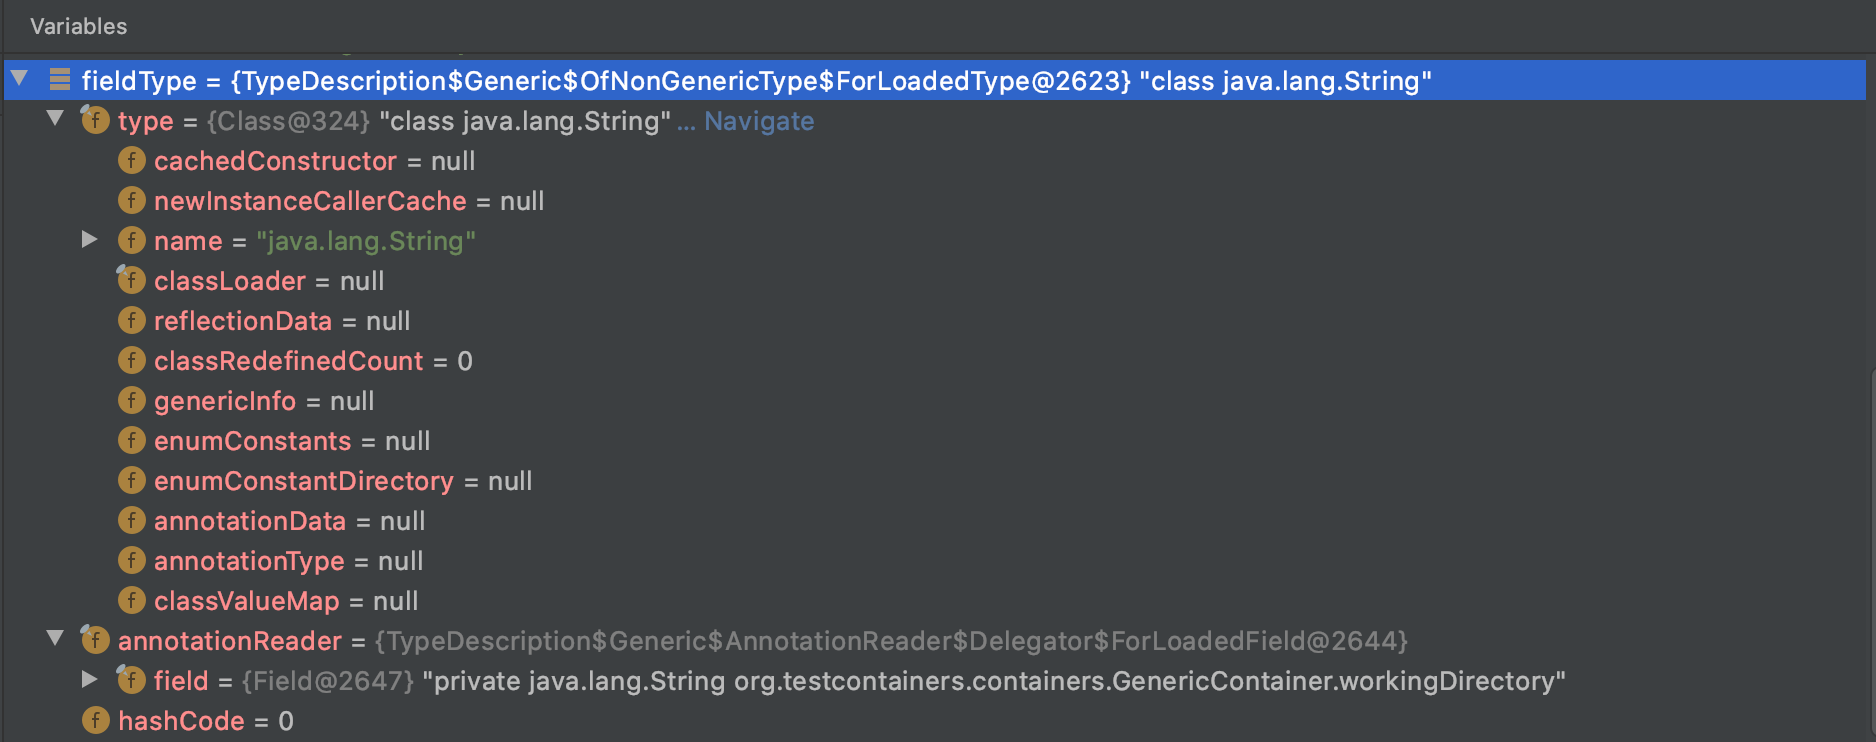The height and width of the screenshot is (742, 1876).
Task: Click the Navigate link for type
Action: coord(759,120)
